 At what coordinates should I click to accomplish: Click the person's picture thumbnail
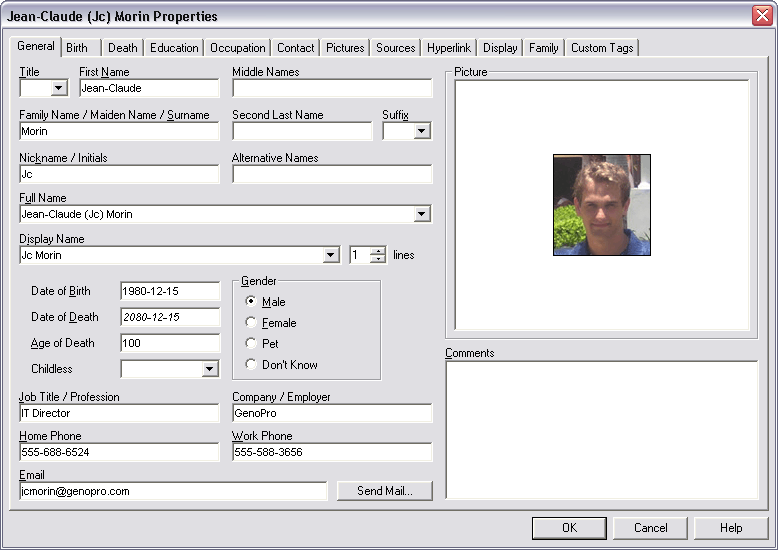coord(602,205)
